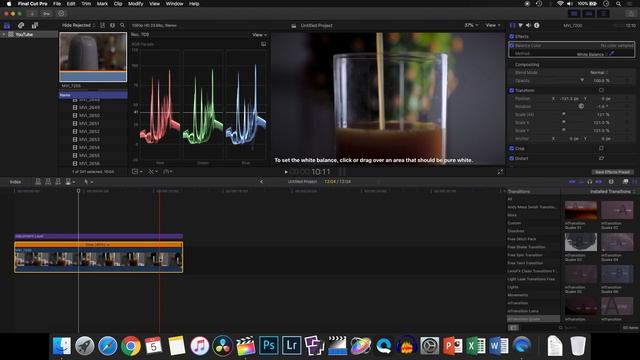Image resolution: width=640 pixels, height=360 pixels.
Task: Select the Name column header in browser
Action: click(93, 95)
